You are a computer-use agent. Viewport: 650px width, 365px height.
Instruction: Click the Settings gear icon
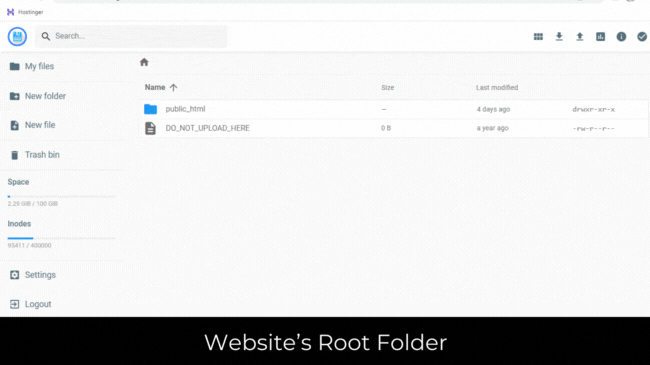pyautogui.click(x=15, y=275)
